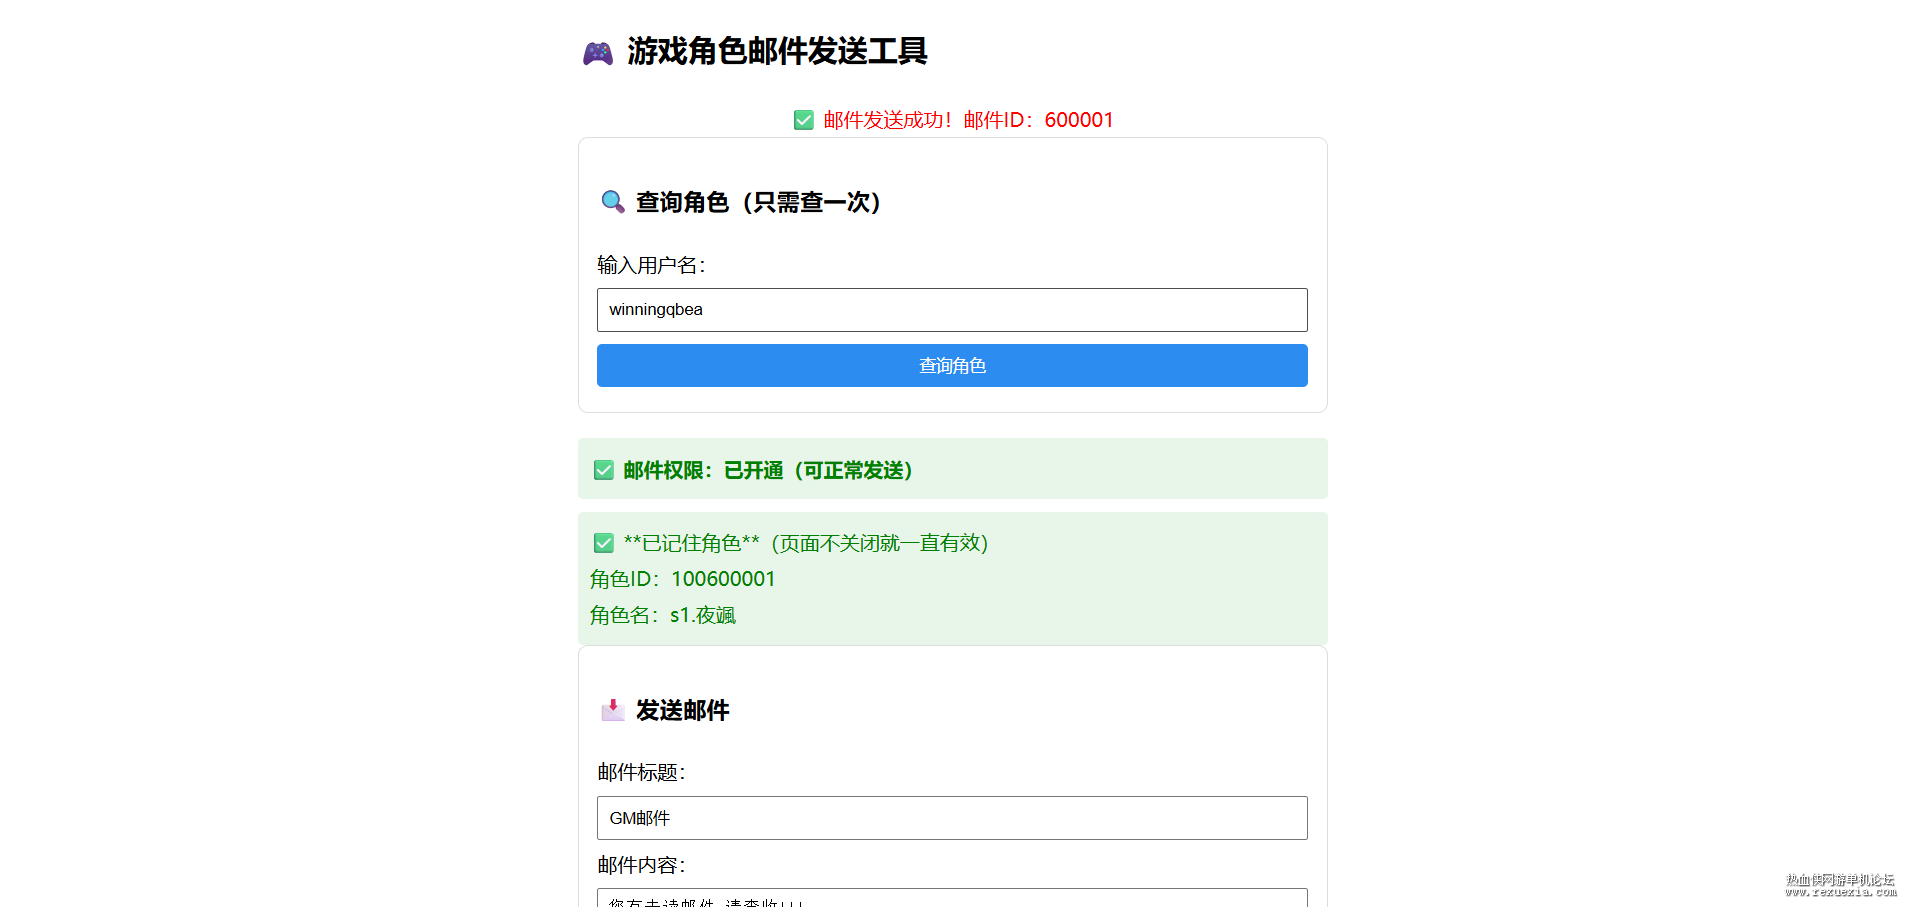Click the label 输入用户名：

pos(651,265)
